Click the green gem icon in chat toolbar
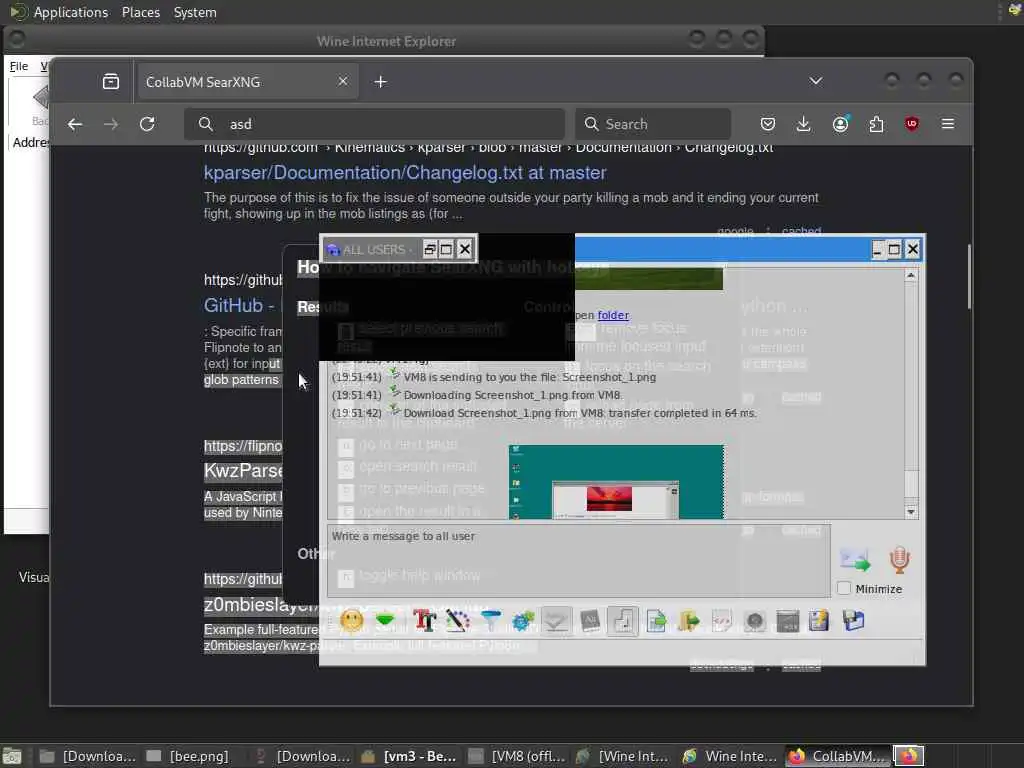Image resolution: width=1024 pixels, height=768 pixels. (x=385, y=619)
